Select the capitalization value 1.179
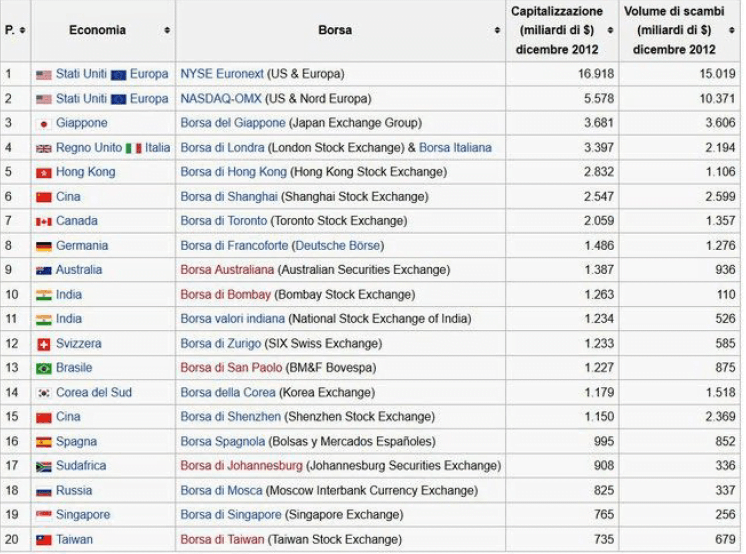The height and width of the screenshot is (554, 746). (599, 393)
